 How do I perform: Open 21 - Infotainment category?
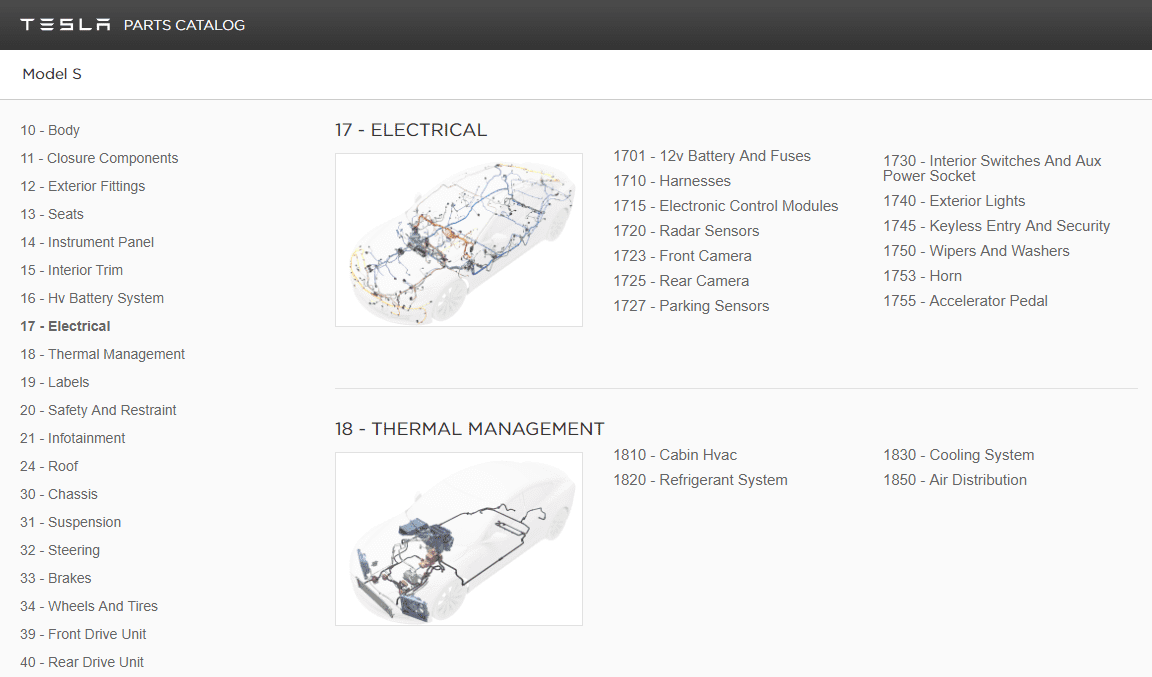coord(73,437)
